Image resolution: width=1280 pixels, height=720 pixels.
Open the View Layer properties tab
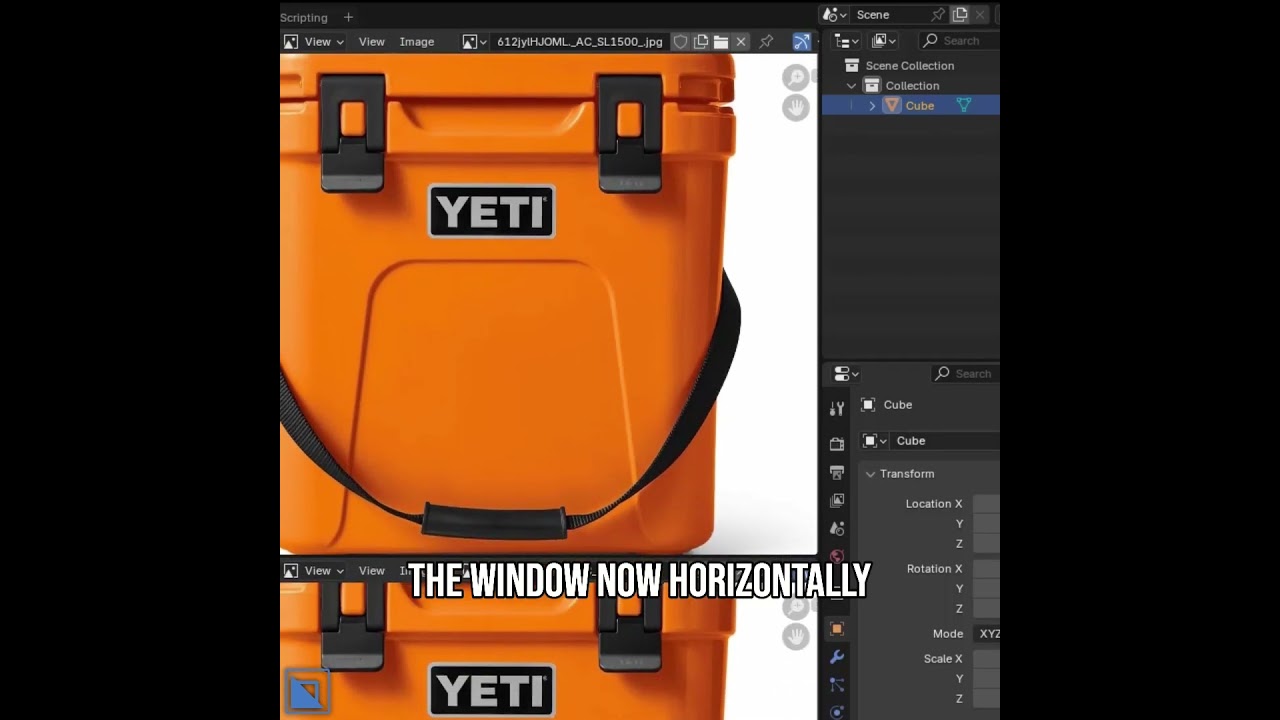tap(837, 500)
